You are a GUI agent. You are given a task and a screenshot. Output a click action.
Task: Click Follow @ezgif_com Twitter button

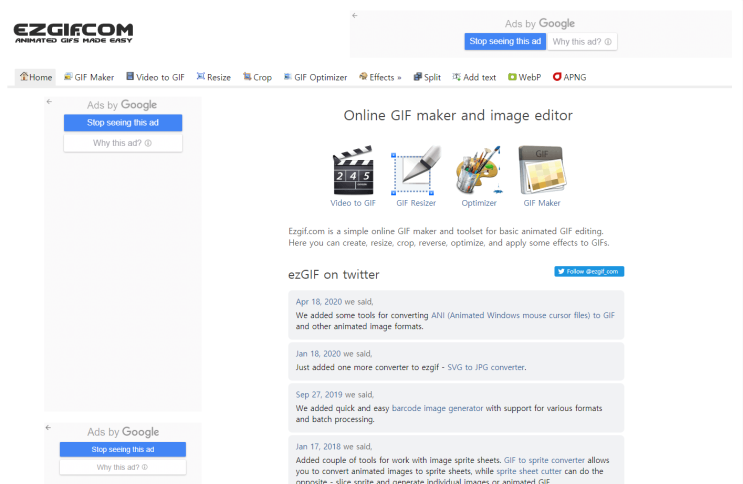pos(589,271)
